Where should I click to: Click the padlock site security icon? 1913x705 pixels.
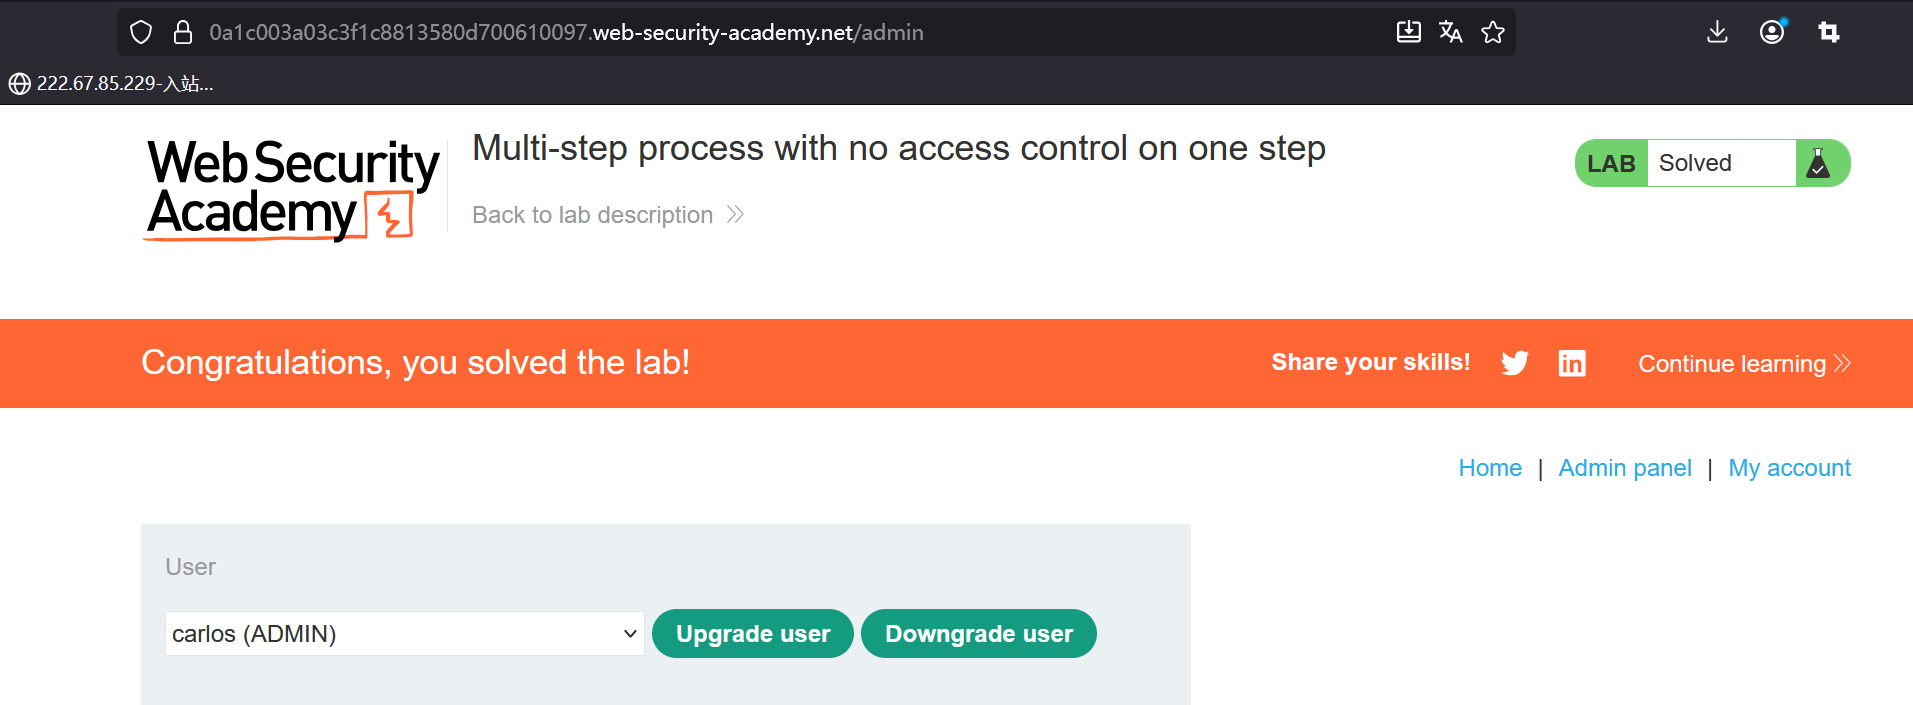click(x=183, y=33)
